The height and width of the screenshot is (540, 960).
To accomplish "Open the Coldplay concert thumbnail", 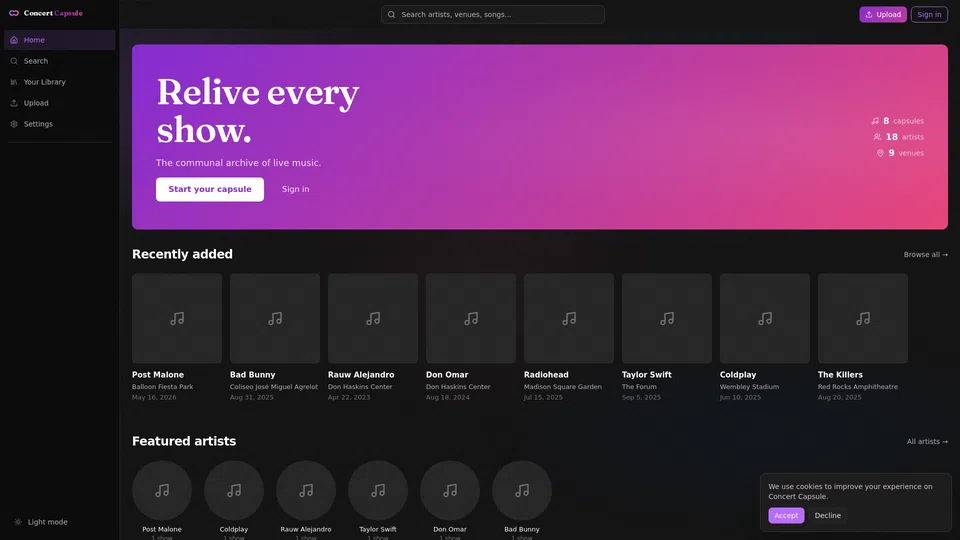I will (x=765, y=318).
